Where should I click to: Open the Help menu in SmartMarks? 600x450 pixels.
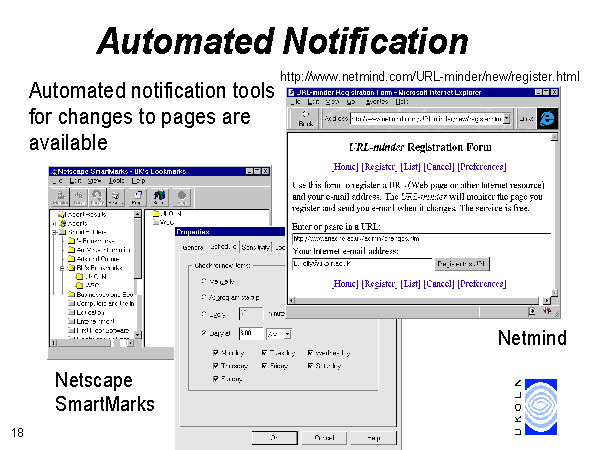(139, 181)
